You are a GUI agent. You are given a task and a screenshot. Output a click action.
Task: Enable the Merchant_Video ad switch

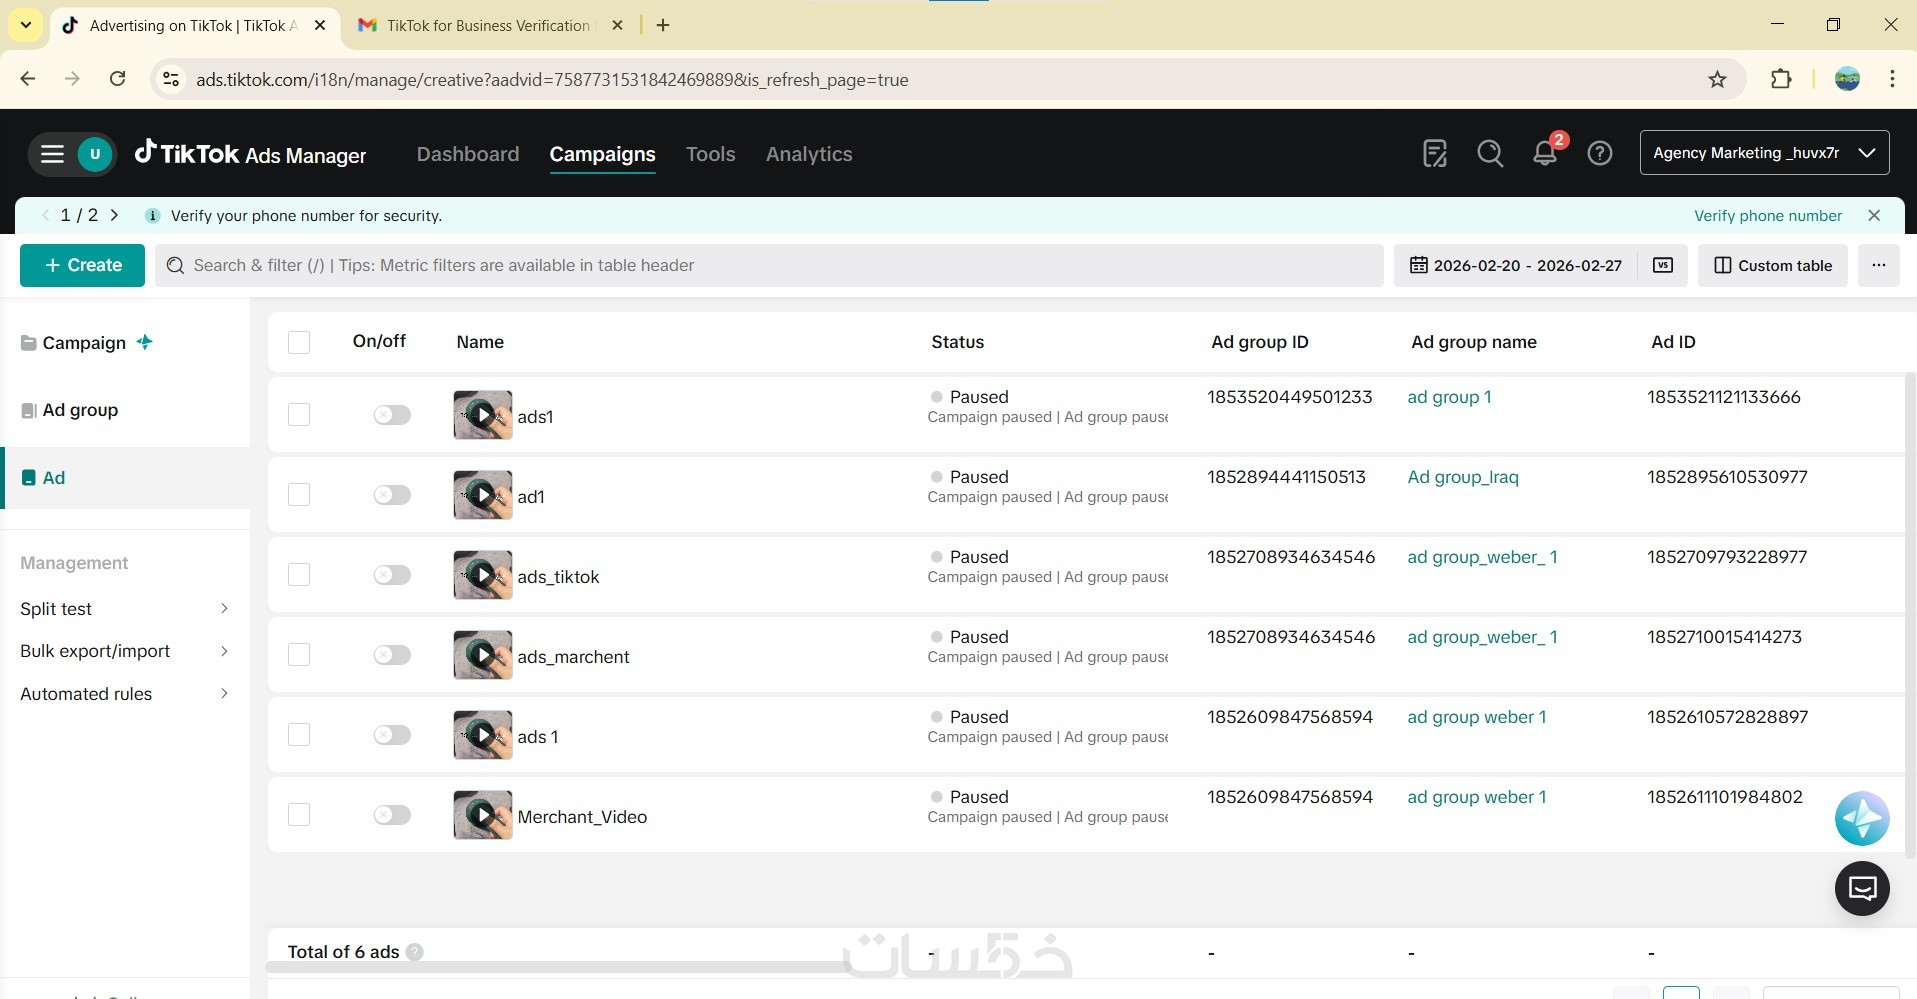[x=392, y=815]
